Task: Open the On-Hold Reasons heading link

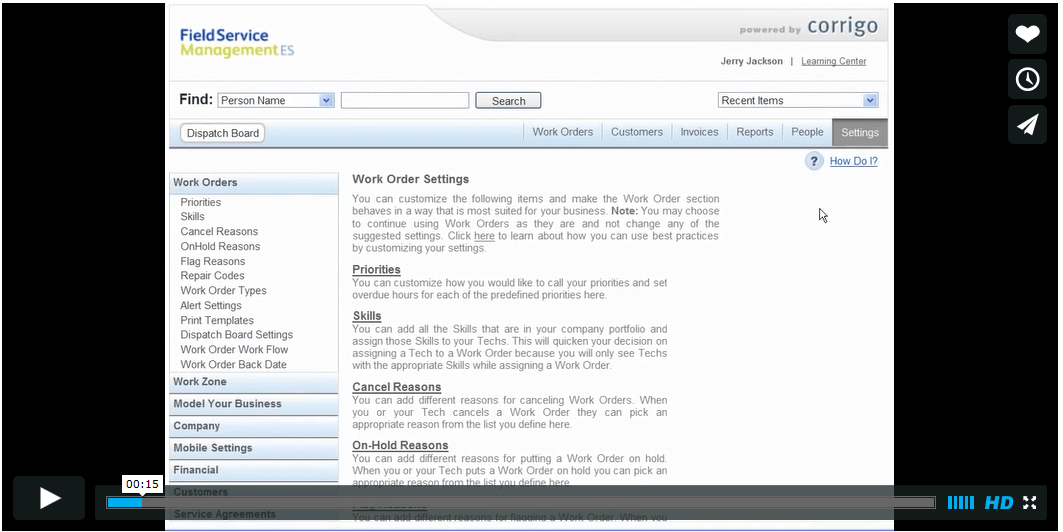Action: click(x=400, y=446)
